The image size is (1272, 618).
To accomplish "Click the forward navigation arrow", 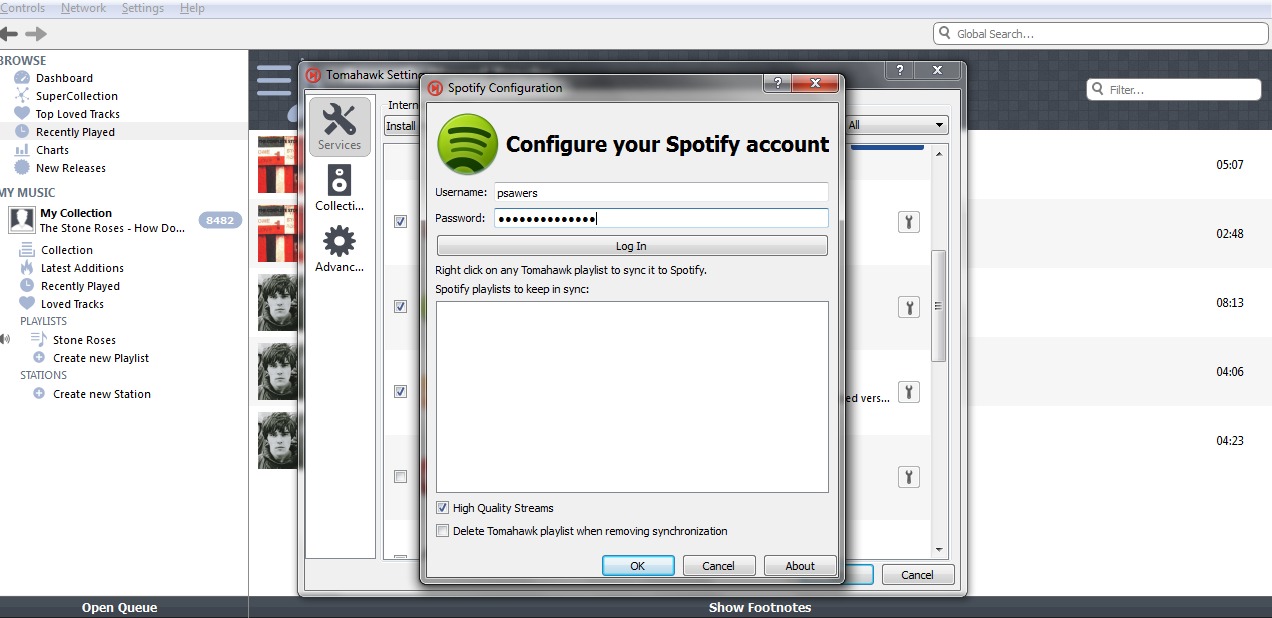I will pyautogui.click(x=36, y=33).
